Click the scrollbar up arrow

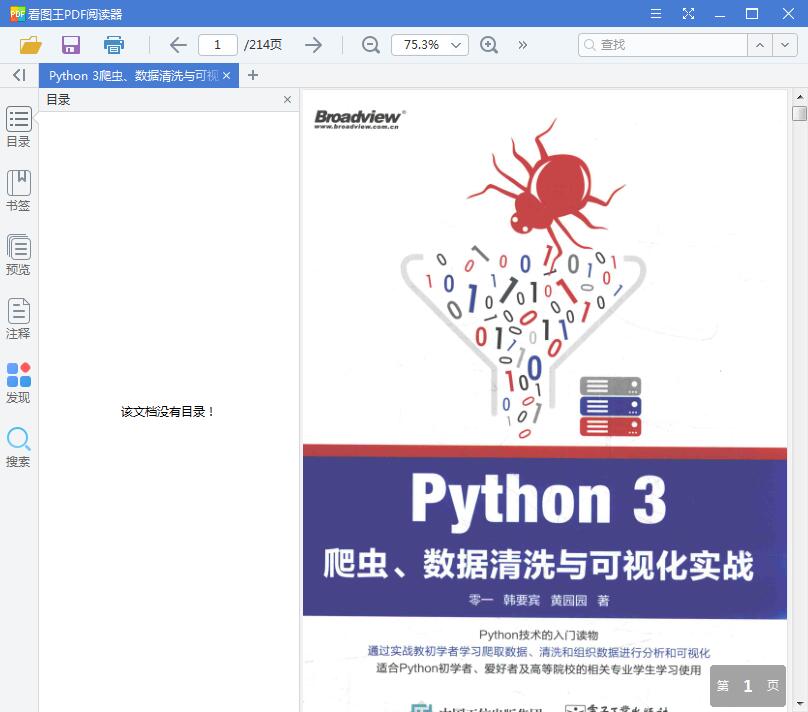[799, 96]
